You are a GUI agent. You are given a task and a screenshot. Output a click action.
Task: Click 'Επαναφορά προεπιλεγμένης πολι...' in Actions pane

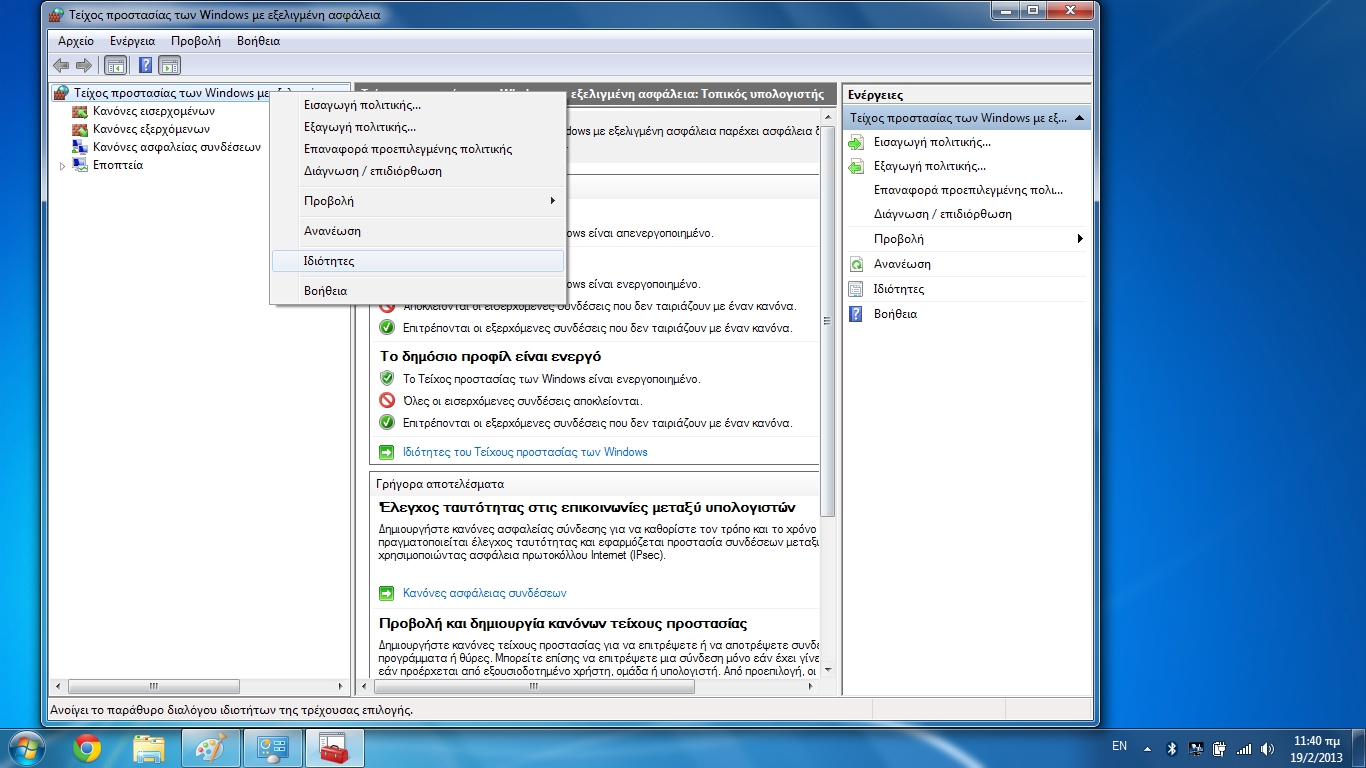[x=968, y=190]
